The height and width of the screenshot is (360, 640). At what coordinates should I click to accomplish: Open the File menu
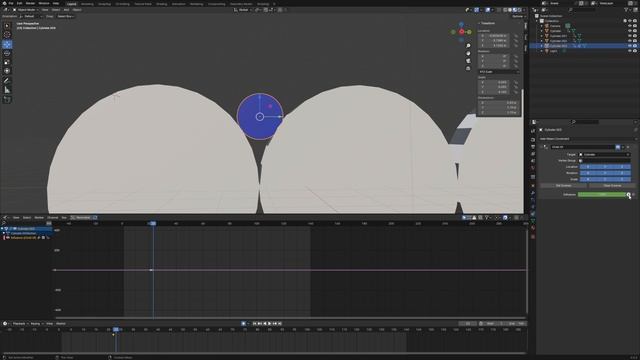pyautogui.click(x=11, y=3)
